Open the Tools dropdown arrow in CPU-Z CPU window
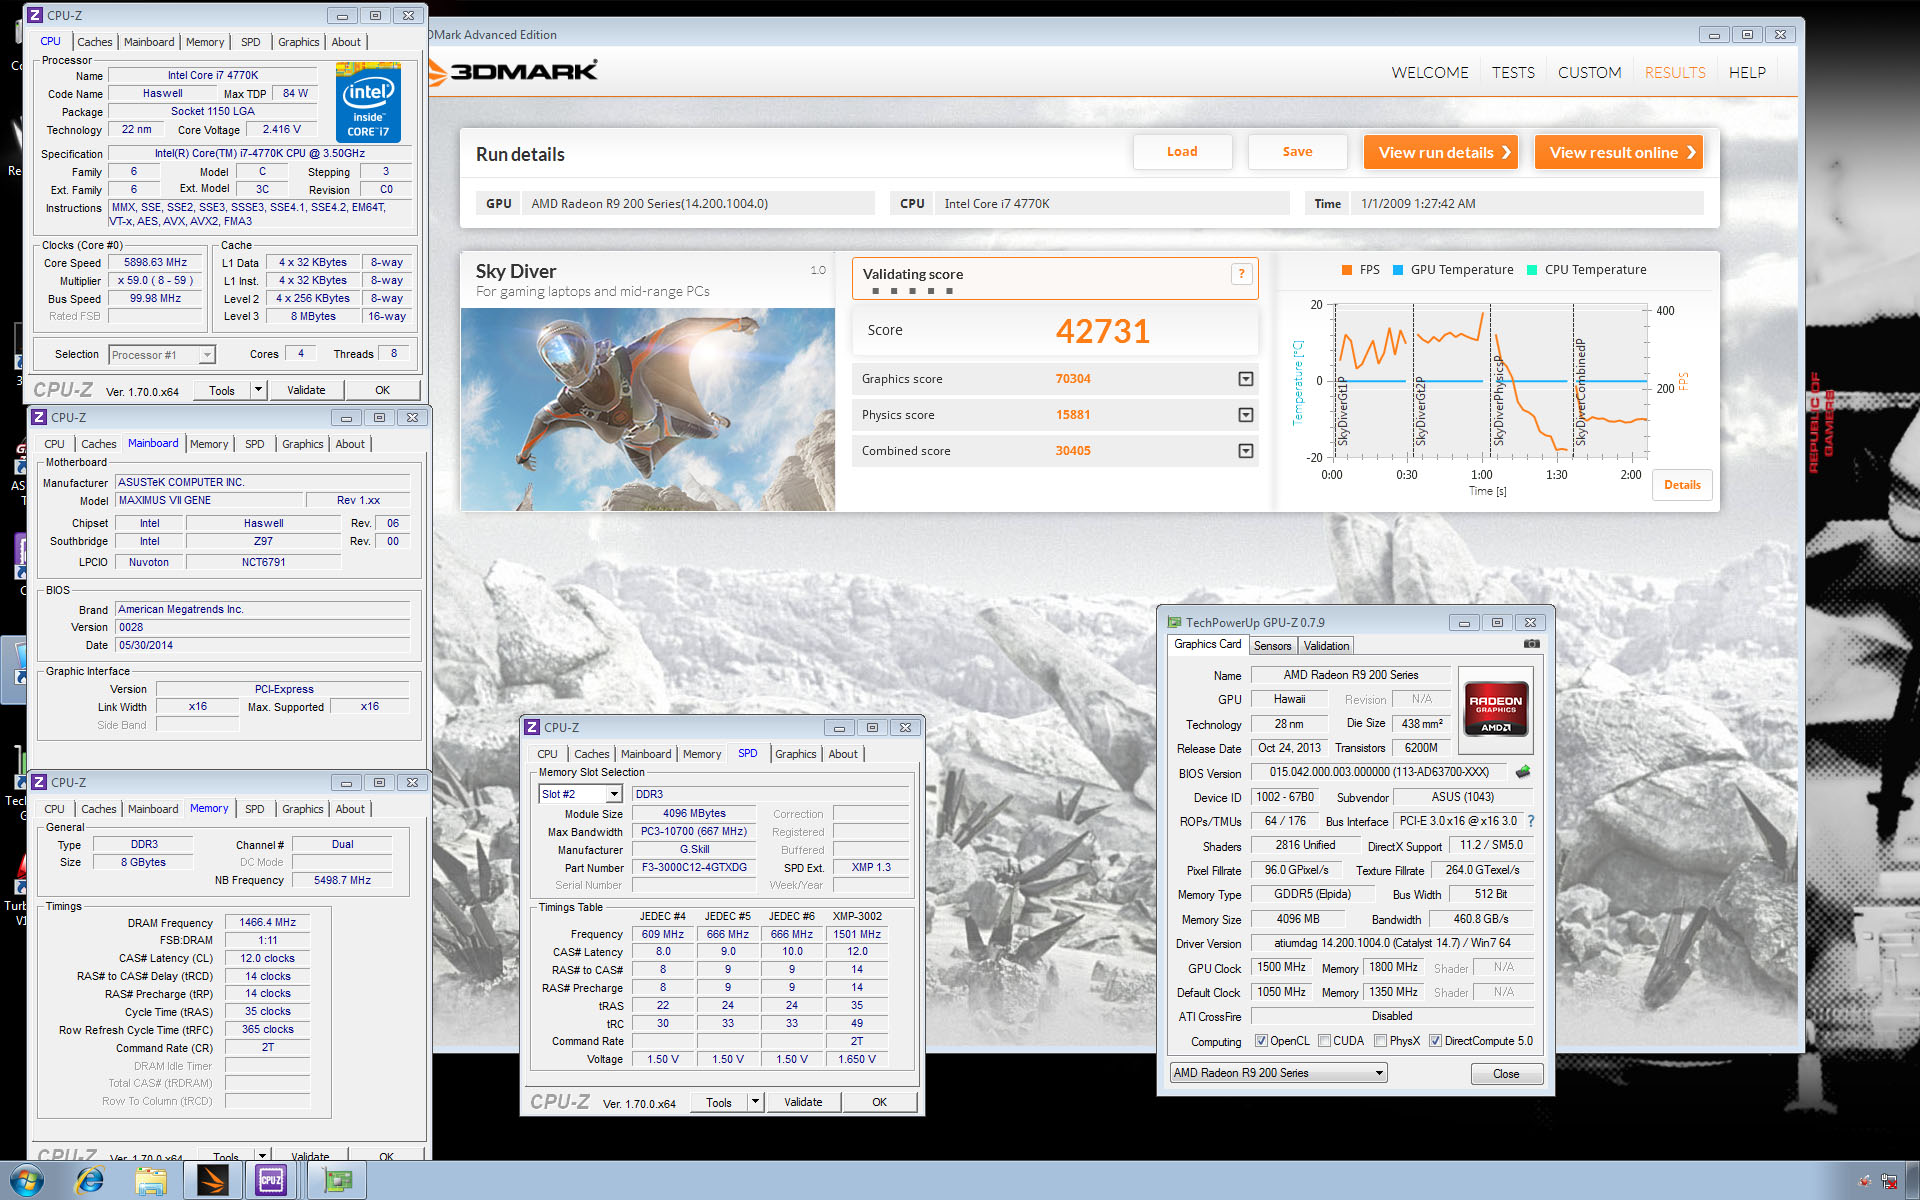Image resolution: width=1920 pixels, height=1200 pixels. (259, 390)
